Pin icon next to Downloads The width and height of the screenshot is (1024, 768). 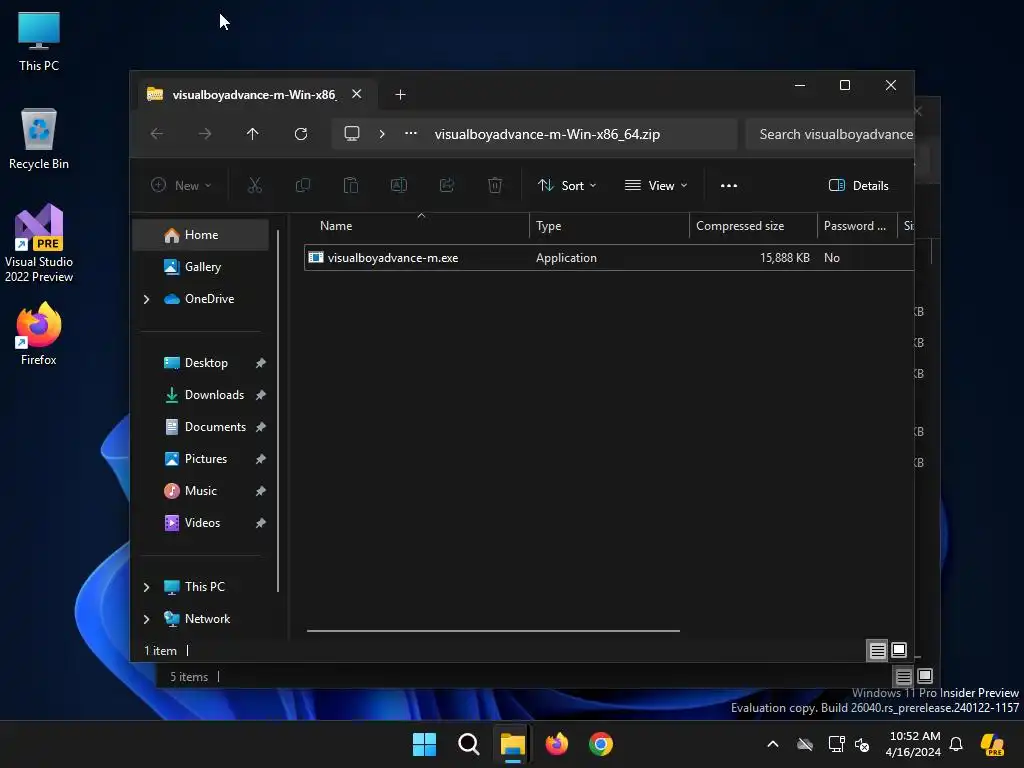click(261, 395)
